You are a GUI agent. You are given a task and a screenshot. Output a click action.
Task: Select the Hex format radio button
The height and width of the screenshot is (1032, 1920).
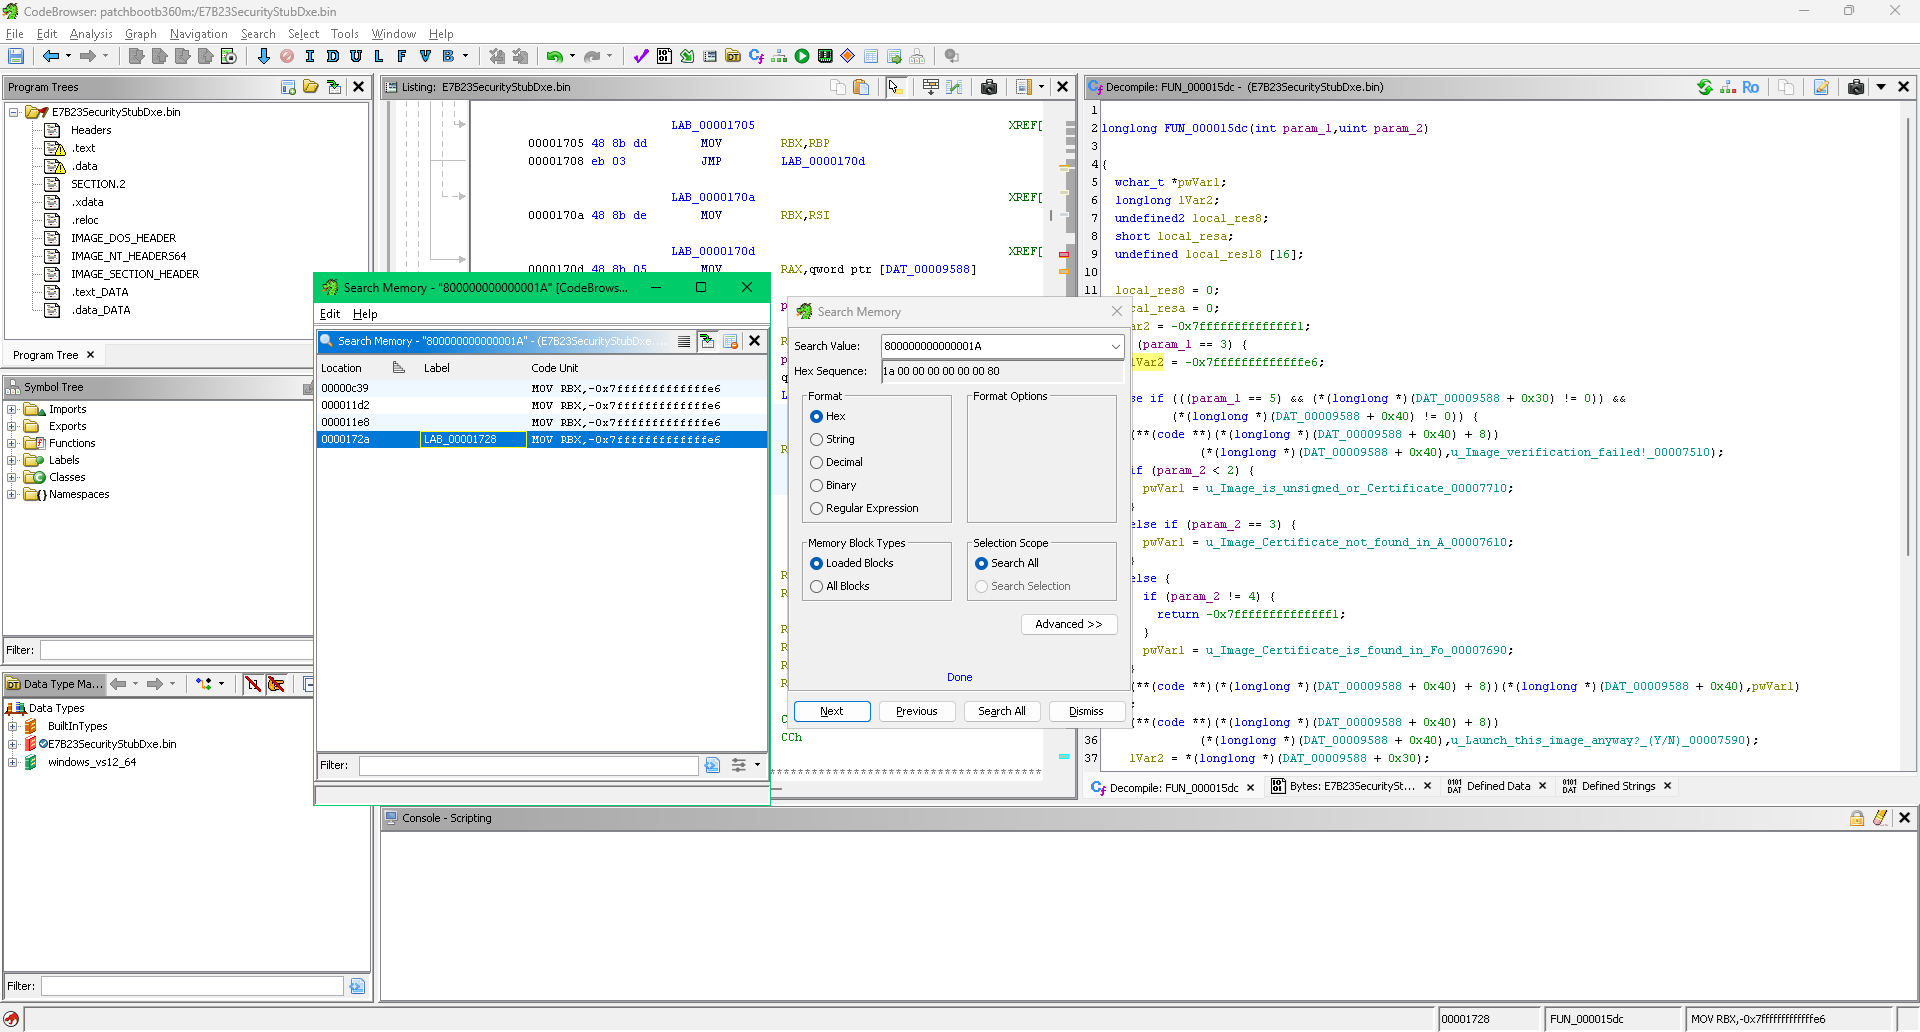click(x=816, y=416)
